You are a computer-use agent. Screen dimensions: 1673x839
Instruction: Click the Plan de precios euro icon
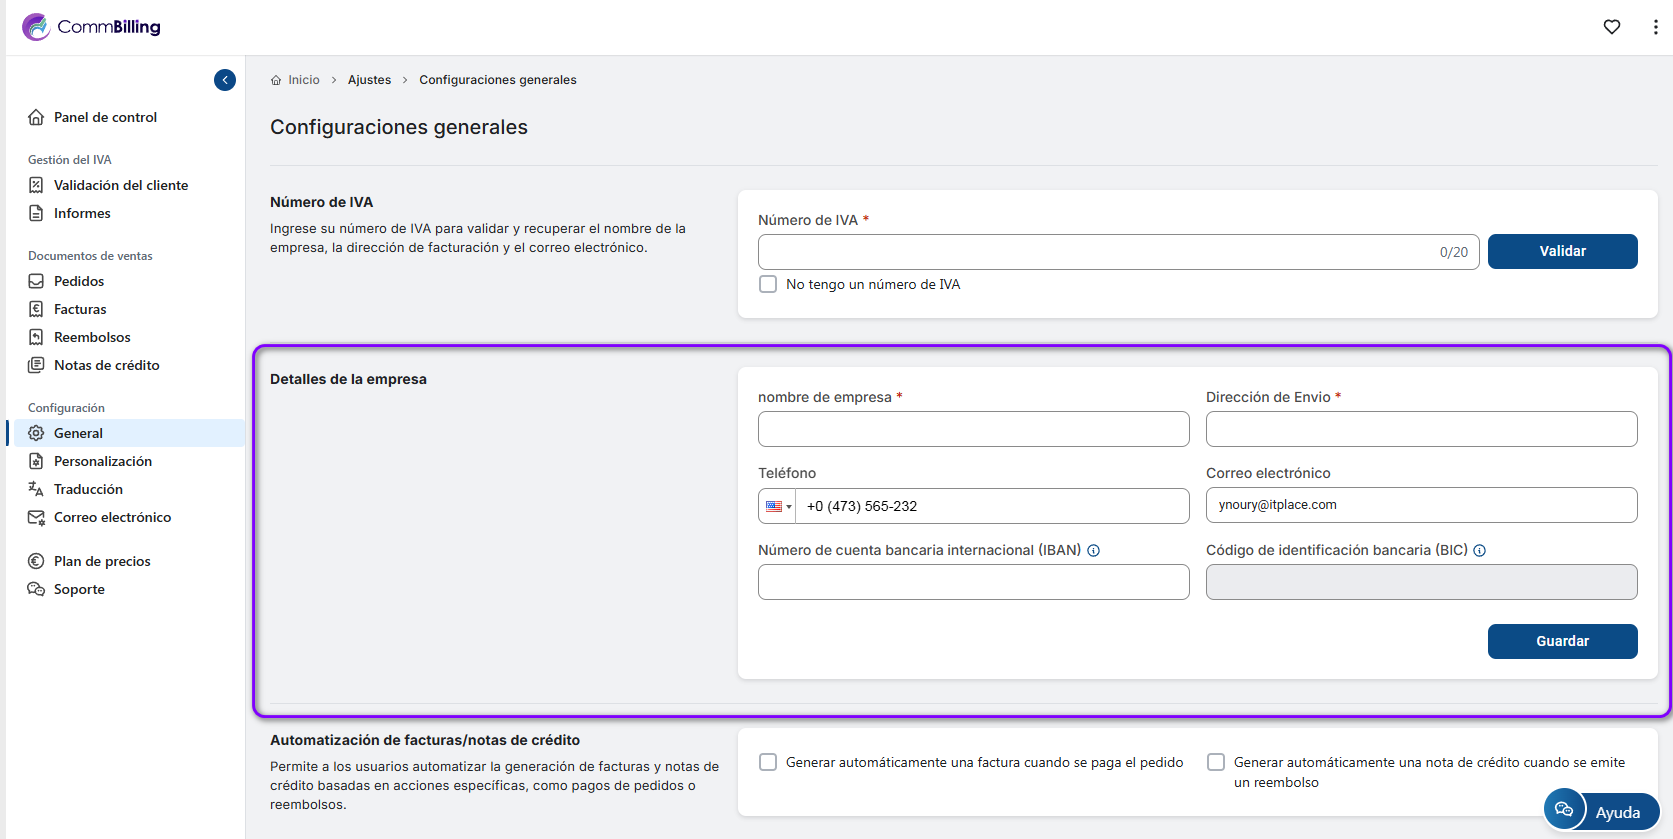point(36,561)
